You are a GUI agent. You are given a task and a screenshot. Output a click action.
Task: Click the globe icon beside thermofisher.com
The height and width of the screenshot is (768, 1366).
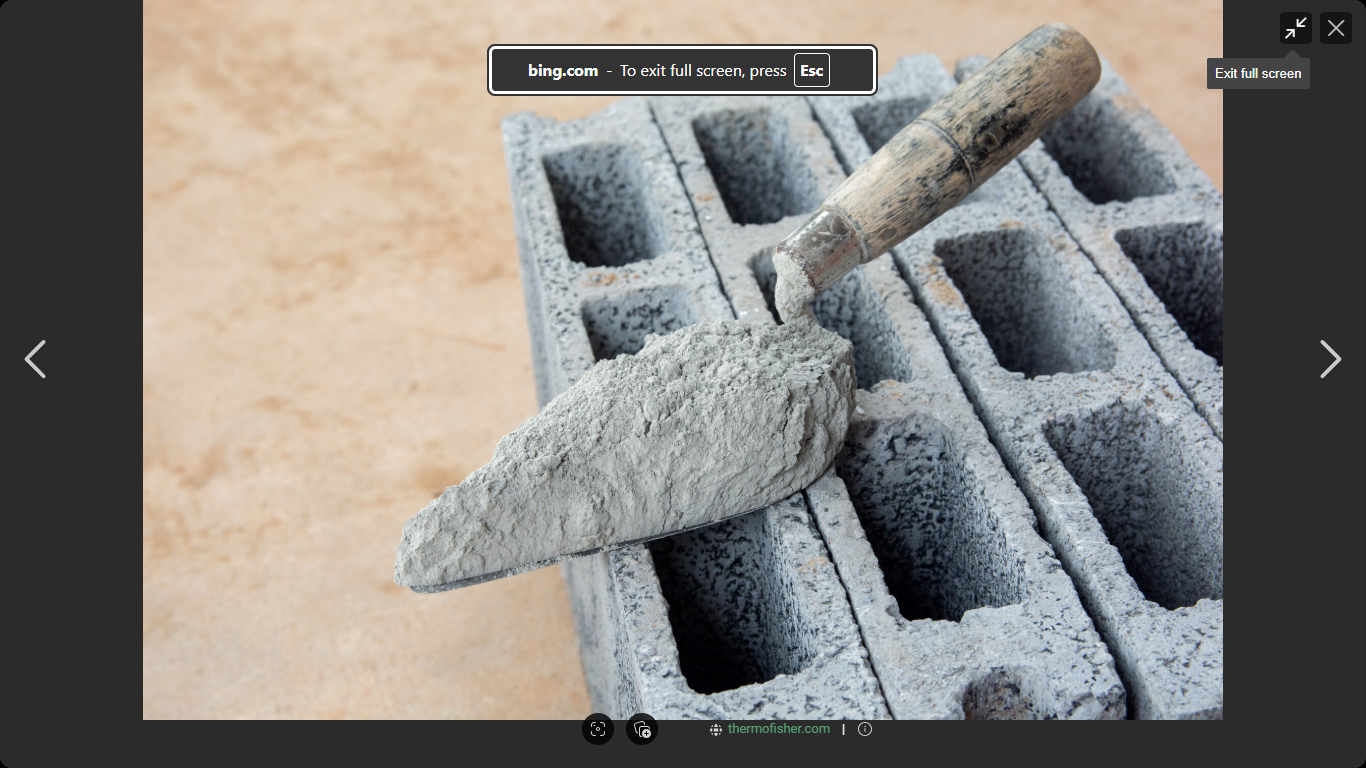(x=716, y=730)
